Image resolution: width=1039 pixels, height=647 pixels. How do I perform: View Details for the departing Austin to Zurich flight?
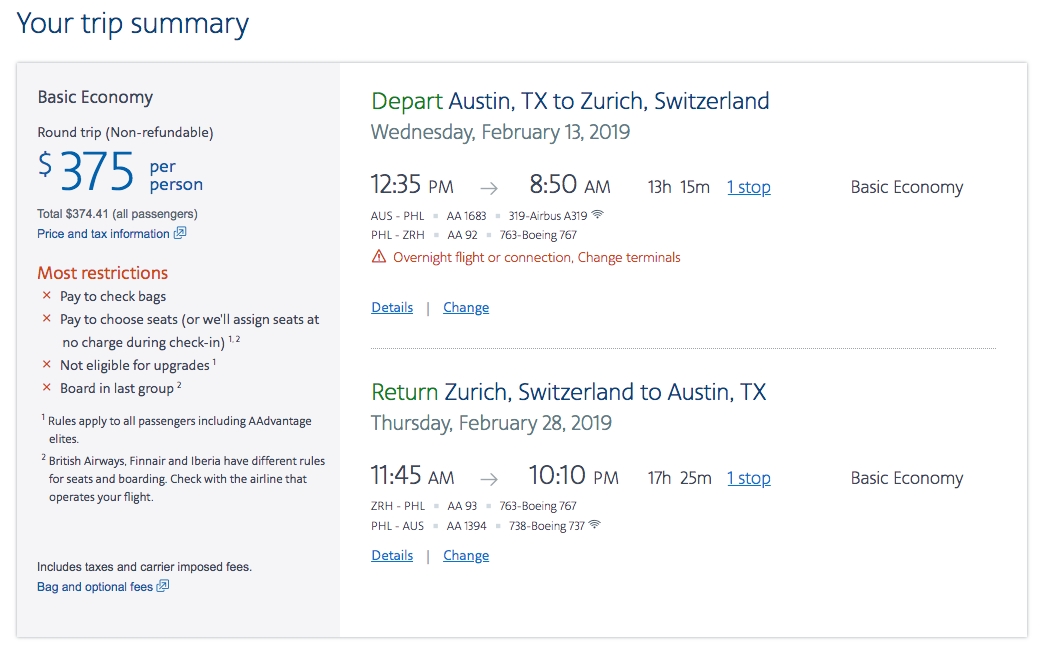click(392, 308)
